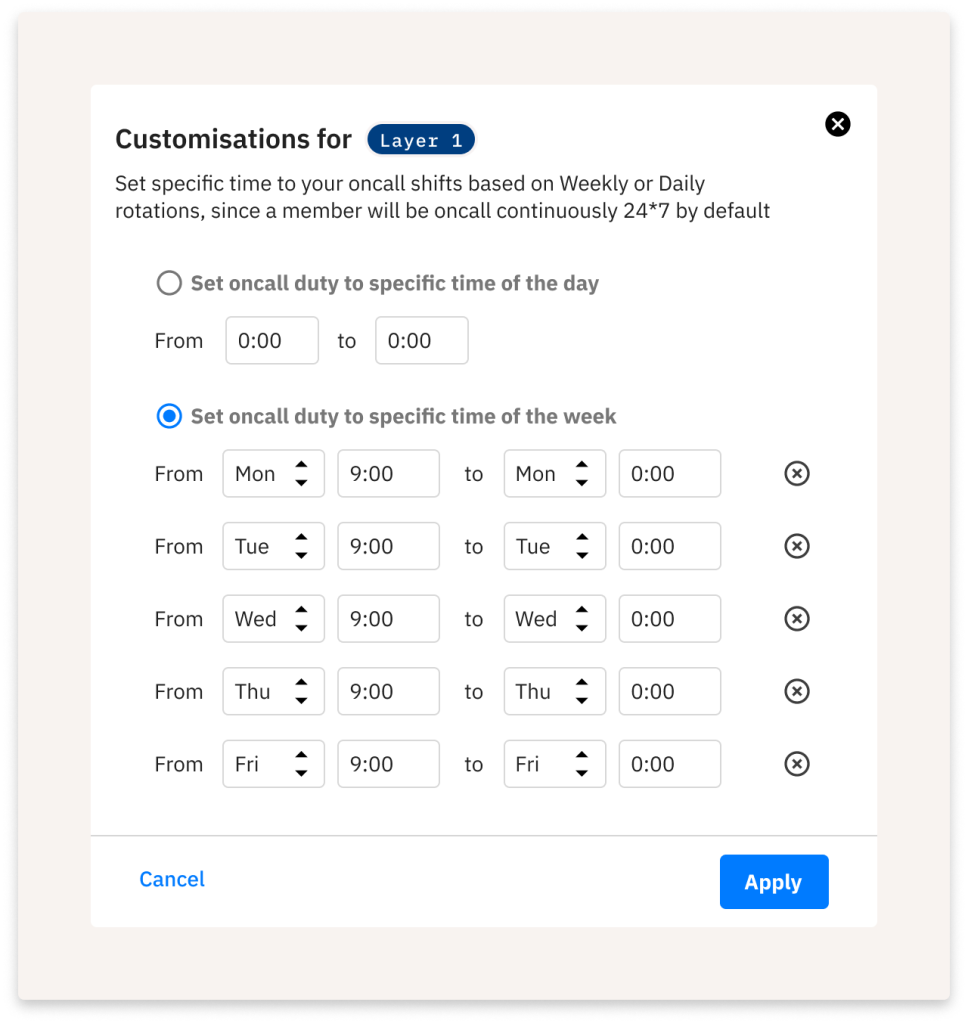Remove the Monday shift row
The image size is (968, 1024).
point(796,474)
